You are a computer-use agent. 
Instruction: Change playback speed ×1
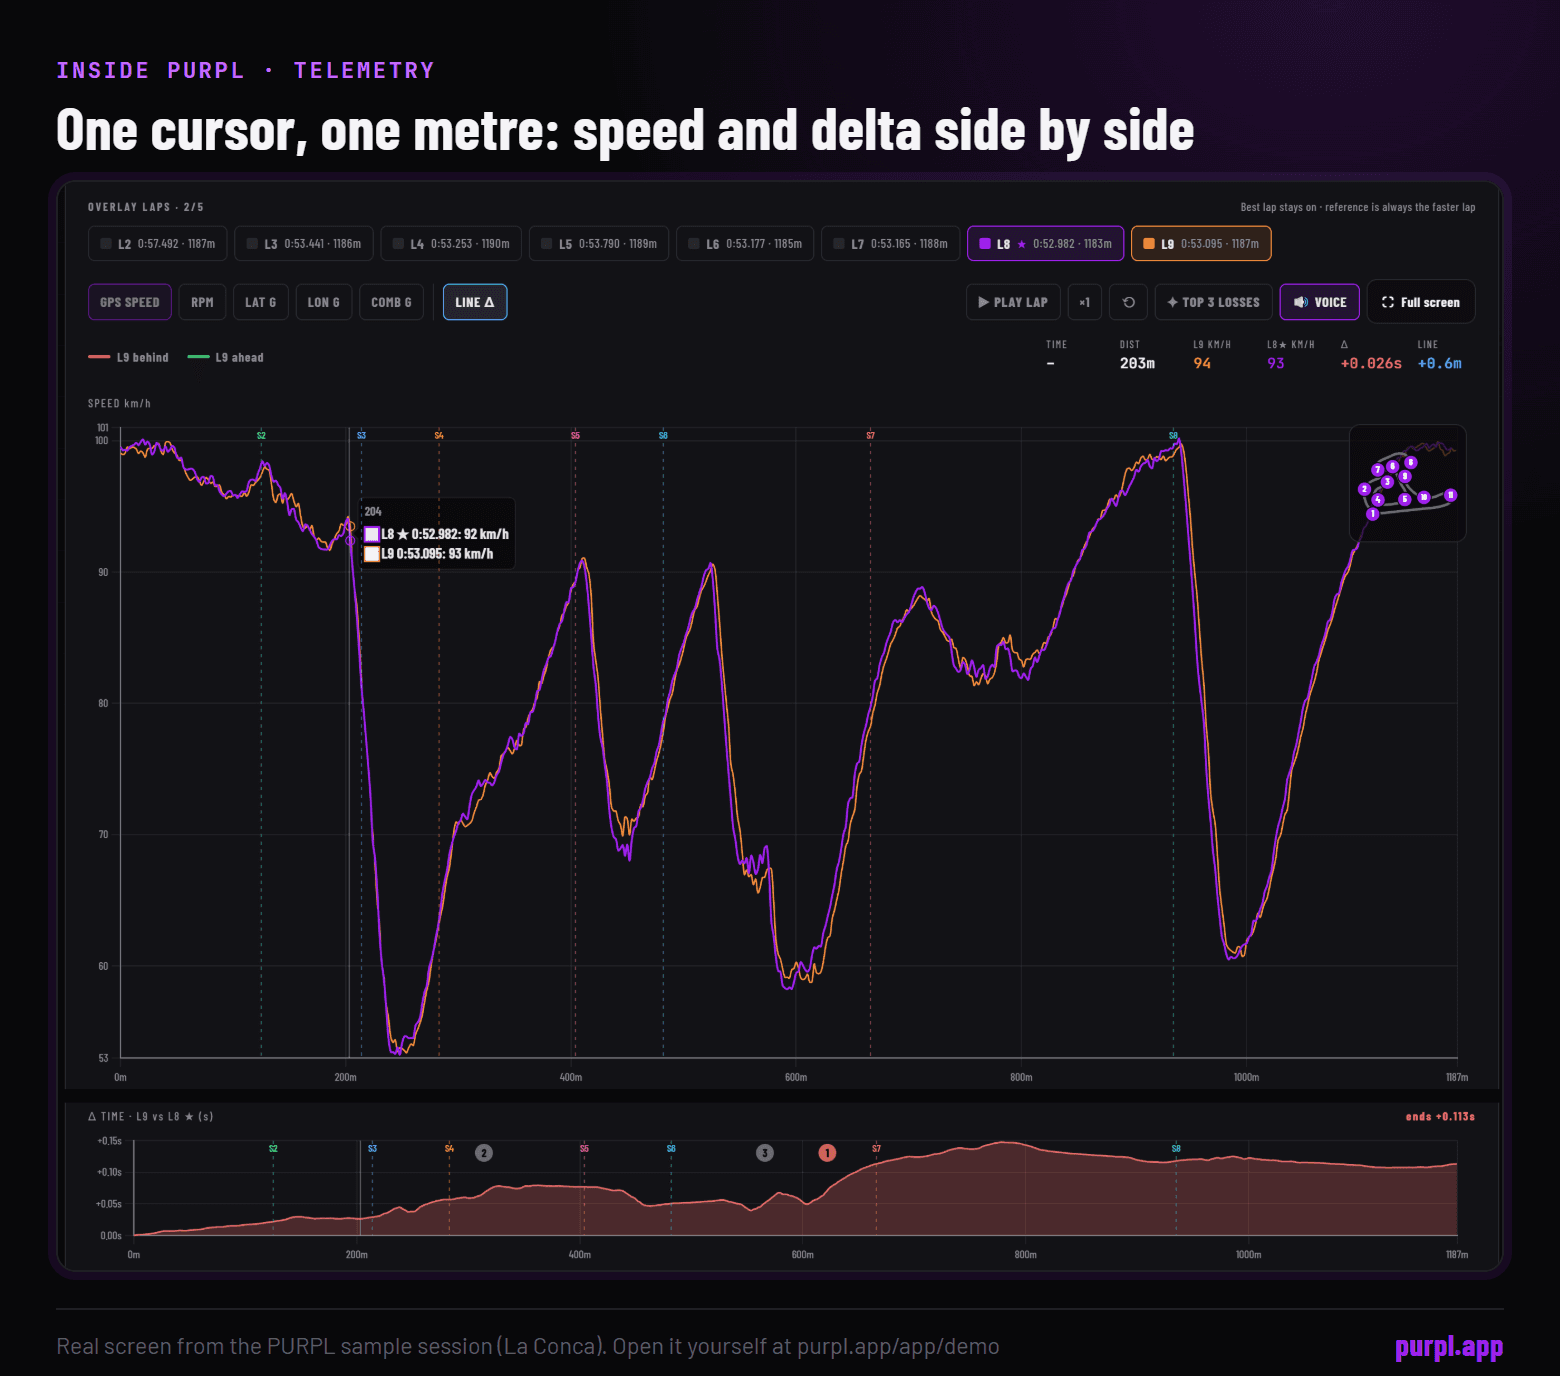pos(1085,302)
